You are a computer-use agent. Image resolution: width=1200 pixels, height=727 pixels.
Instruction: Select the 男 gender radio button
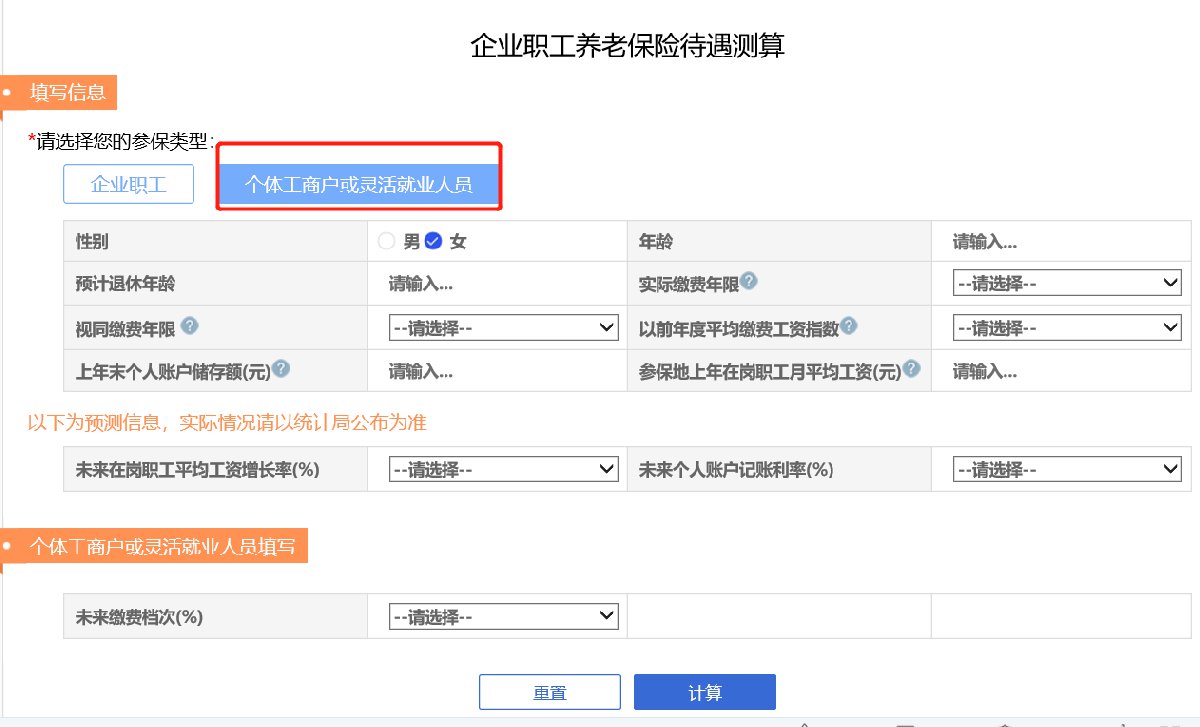click(387, 241)
